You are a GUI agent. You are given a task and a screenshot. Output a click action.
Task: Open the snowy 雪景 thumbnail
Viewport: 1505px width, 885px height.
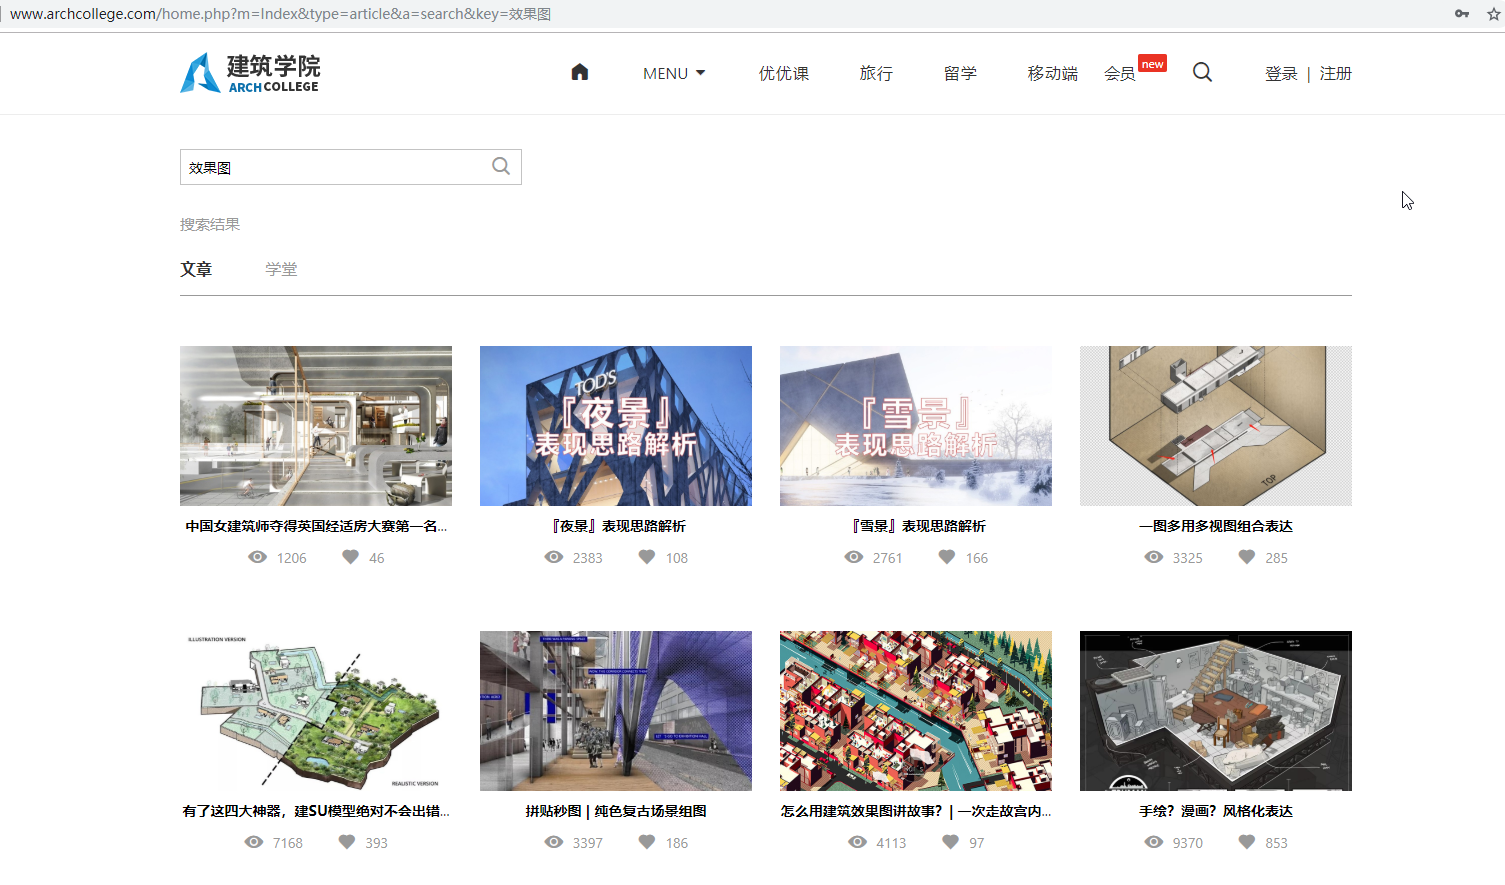916,426
